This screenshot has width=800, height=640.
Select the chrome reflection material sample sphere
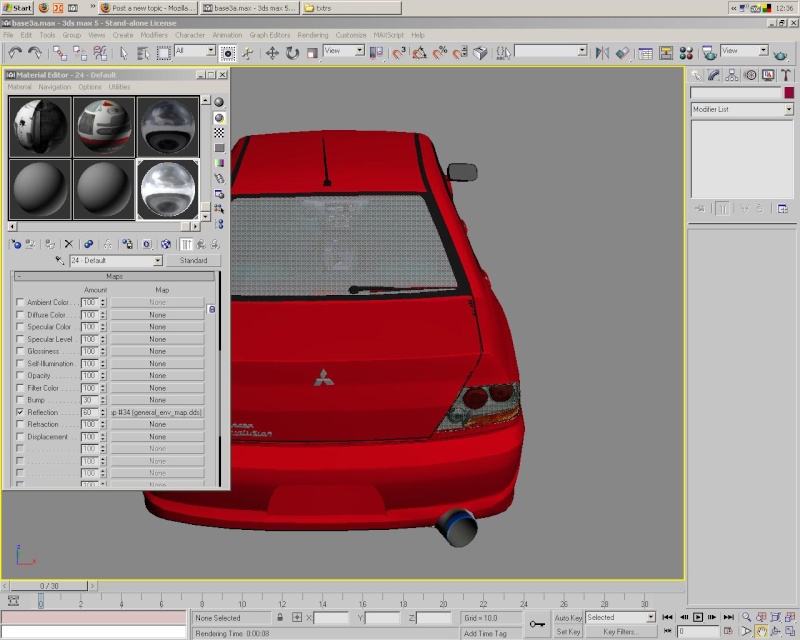pos(167,189)
